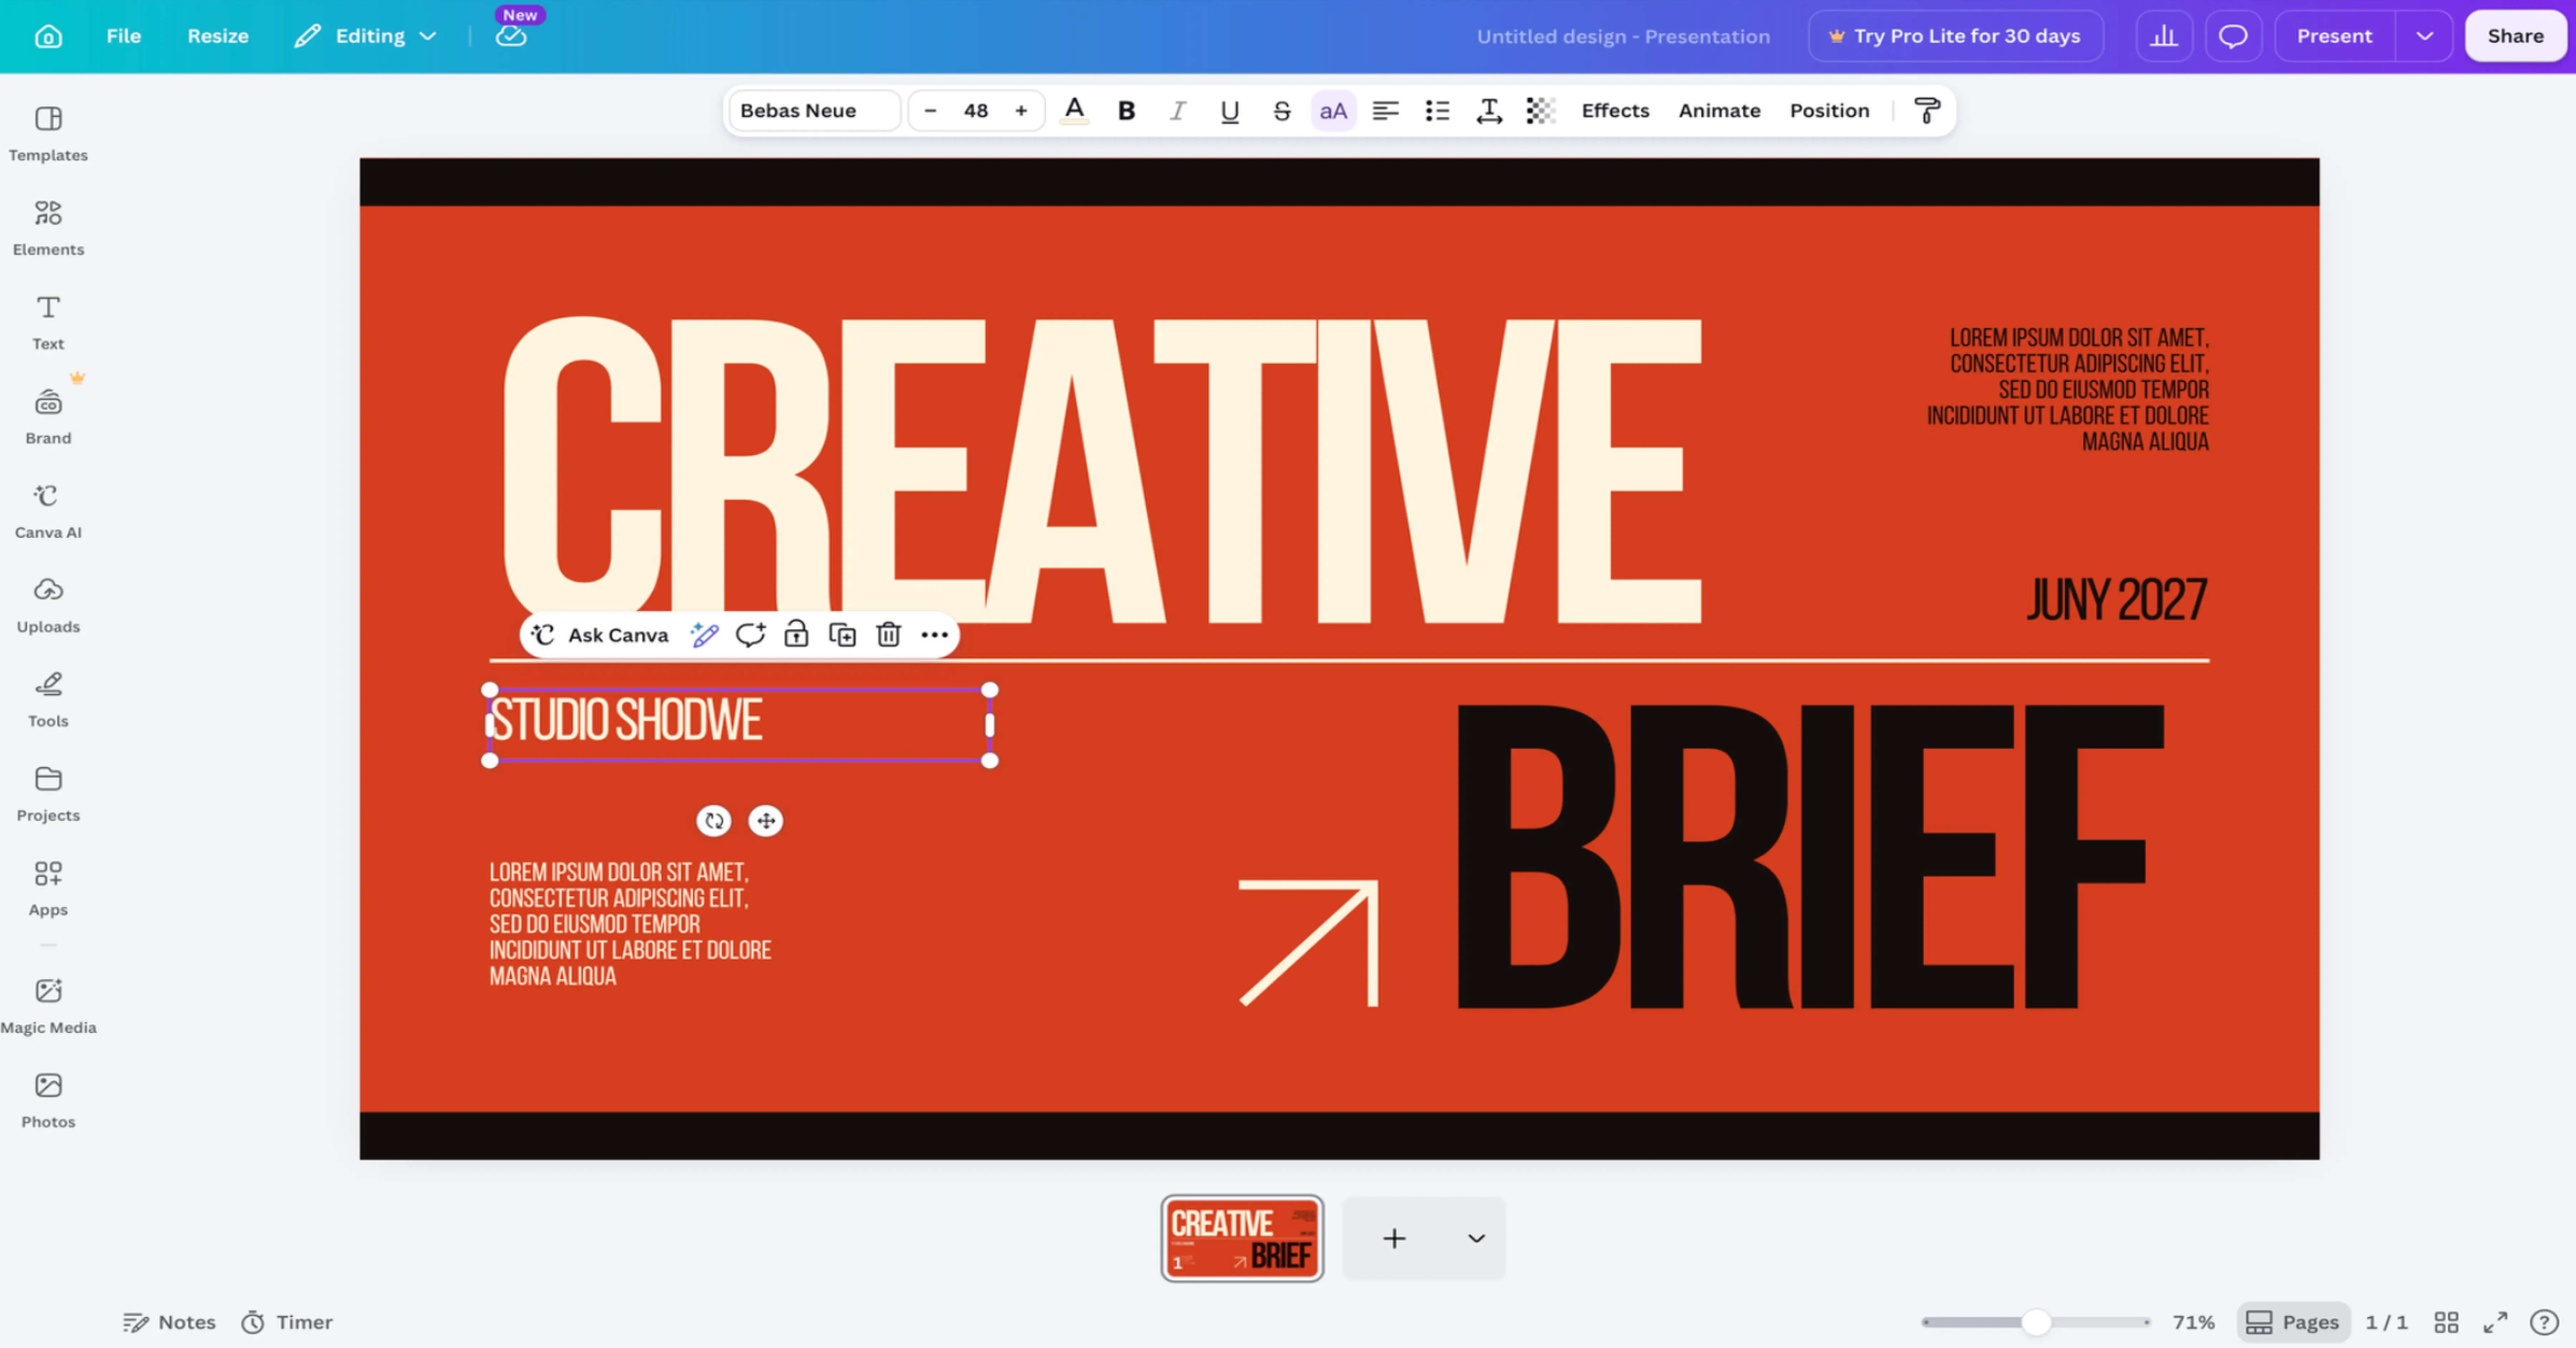2576x1348 pixels.
Task: Open the comments speech bubble icon
Action: [2233, 36]
